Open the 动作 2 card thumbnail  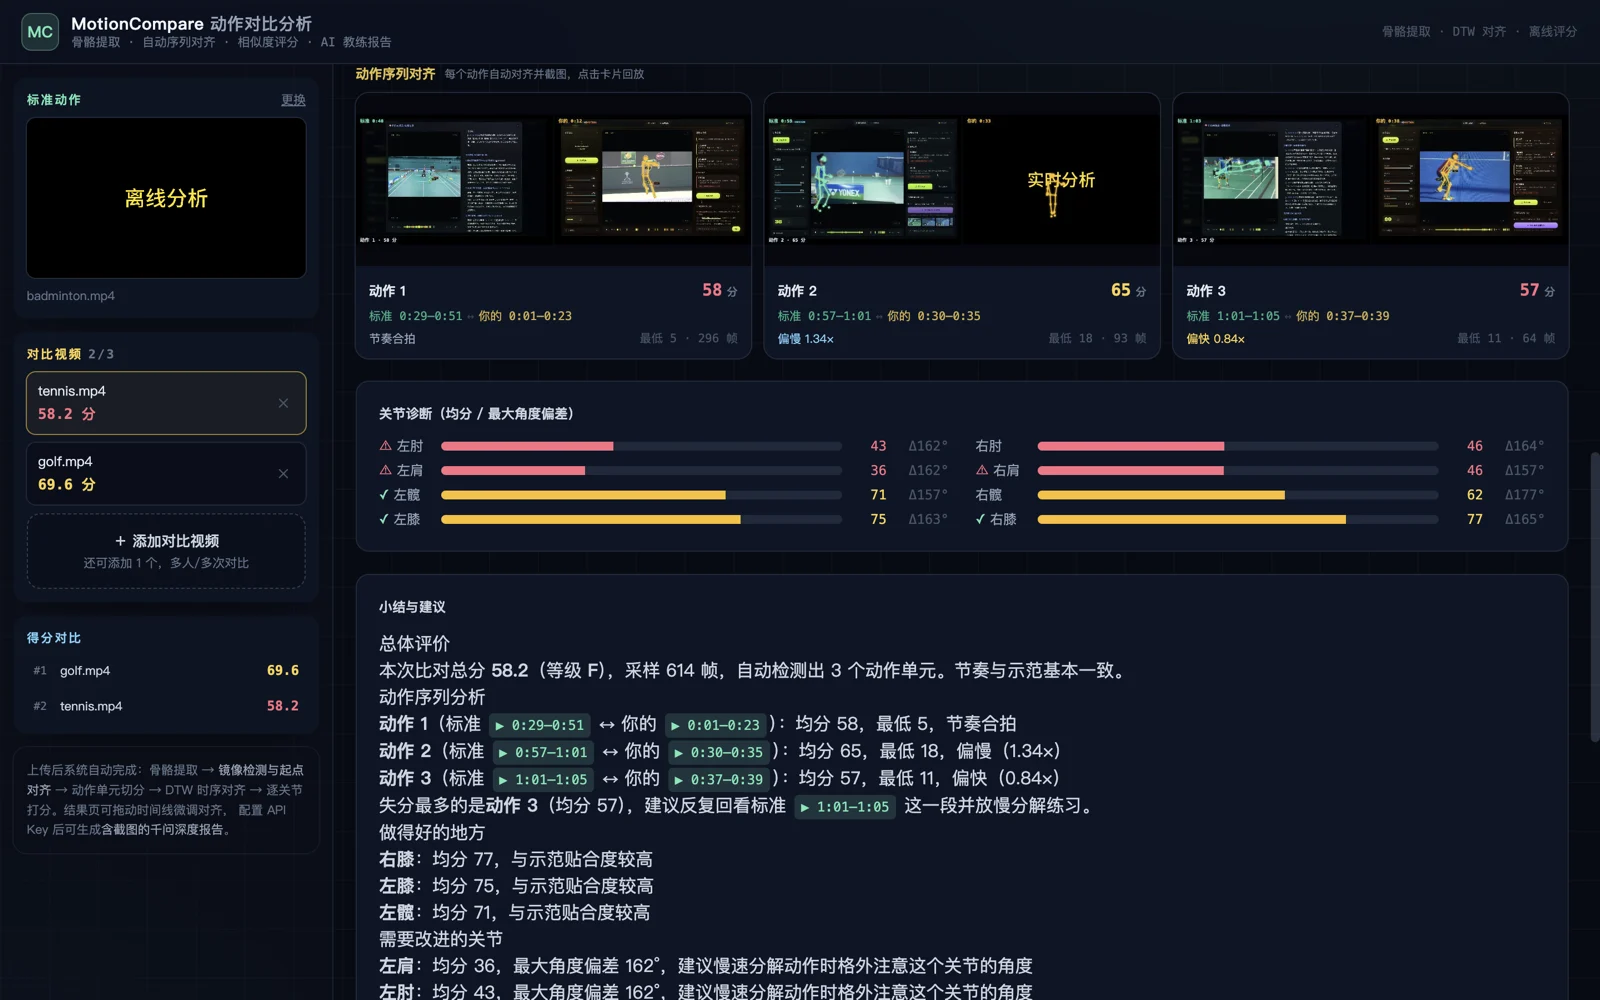tap(962, 180)
